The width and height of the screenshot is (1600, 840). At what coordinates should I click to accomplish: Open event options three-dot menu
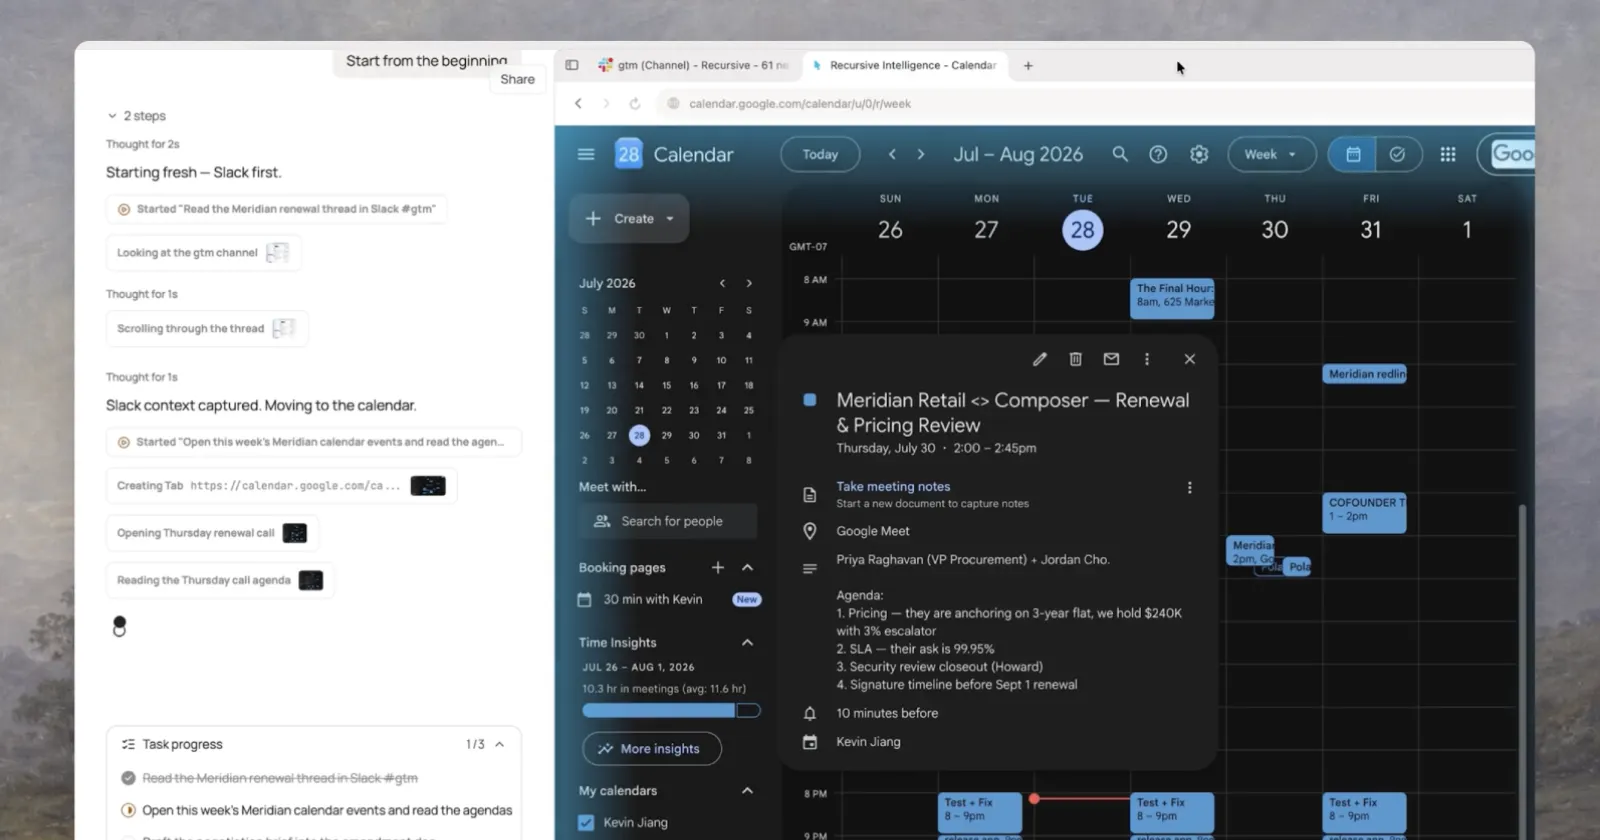tap(1147, 359)
